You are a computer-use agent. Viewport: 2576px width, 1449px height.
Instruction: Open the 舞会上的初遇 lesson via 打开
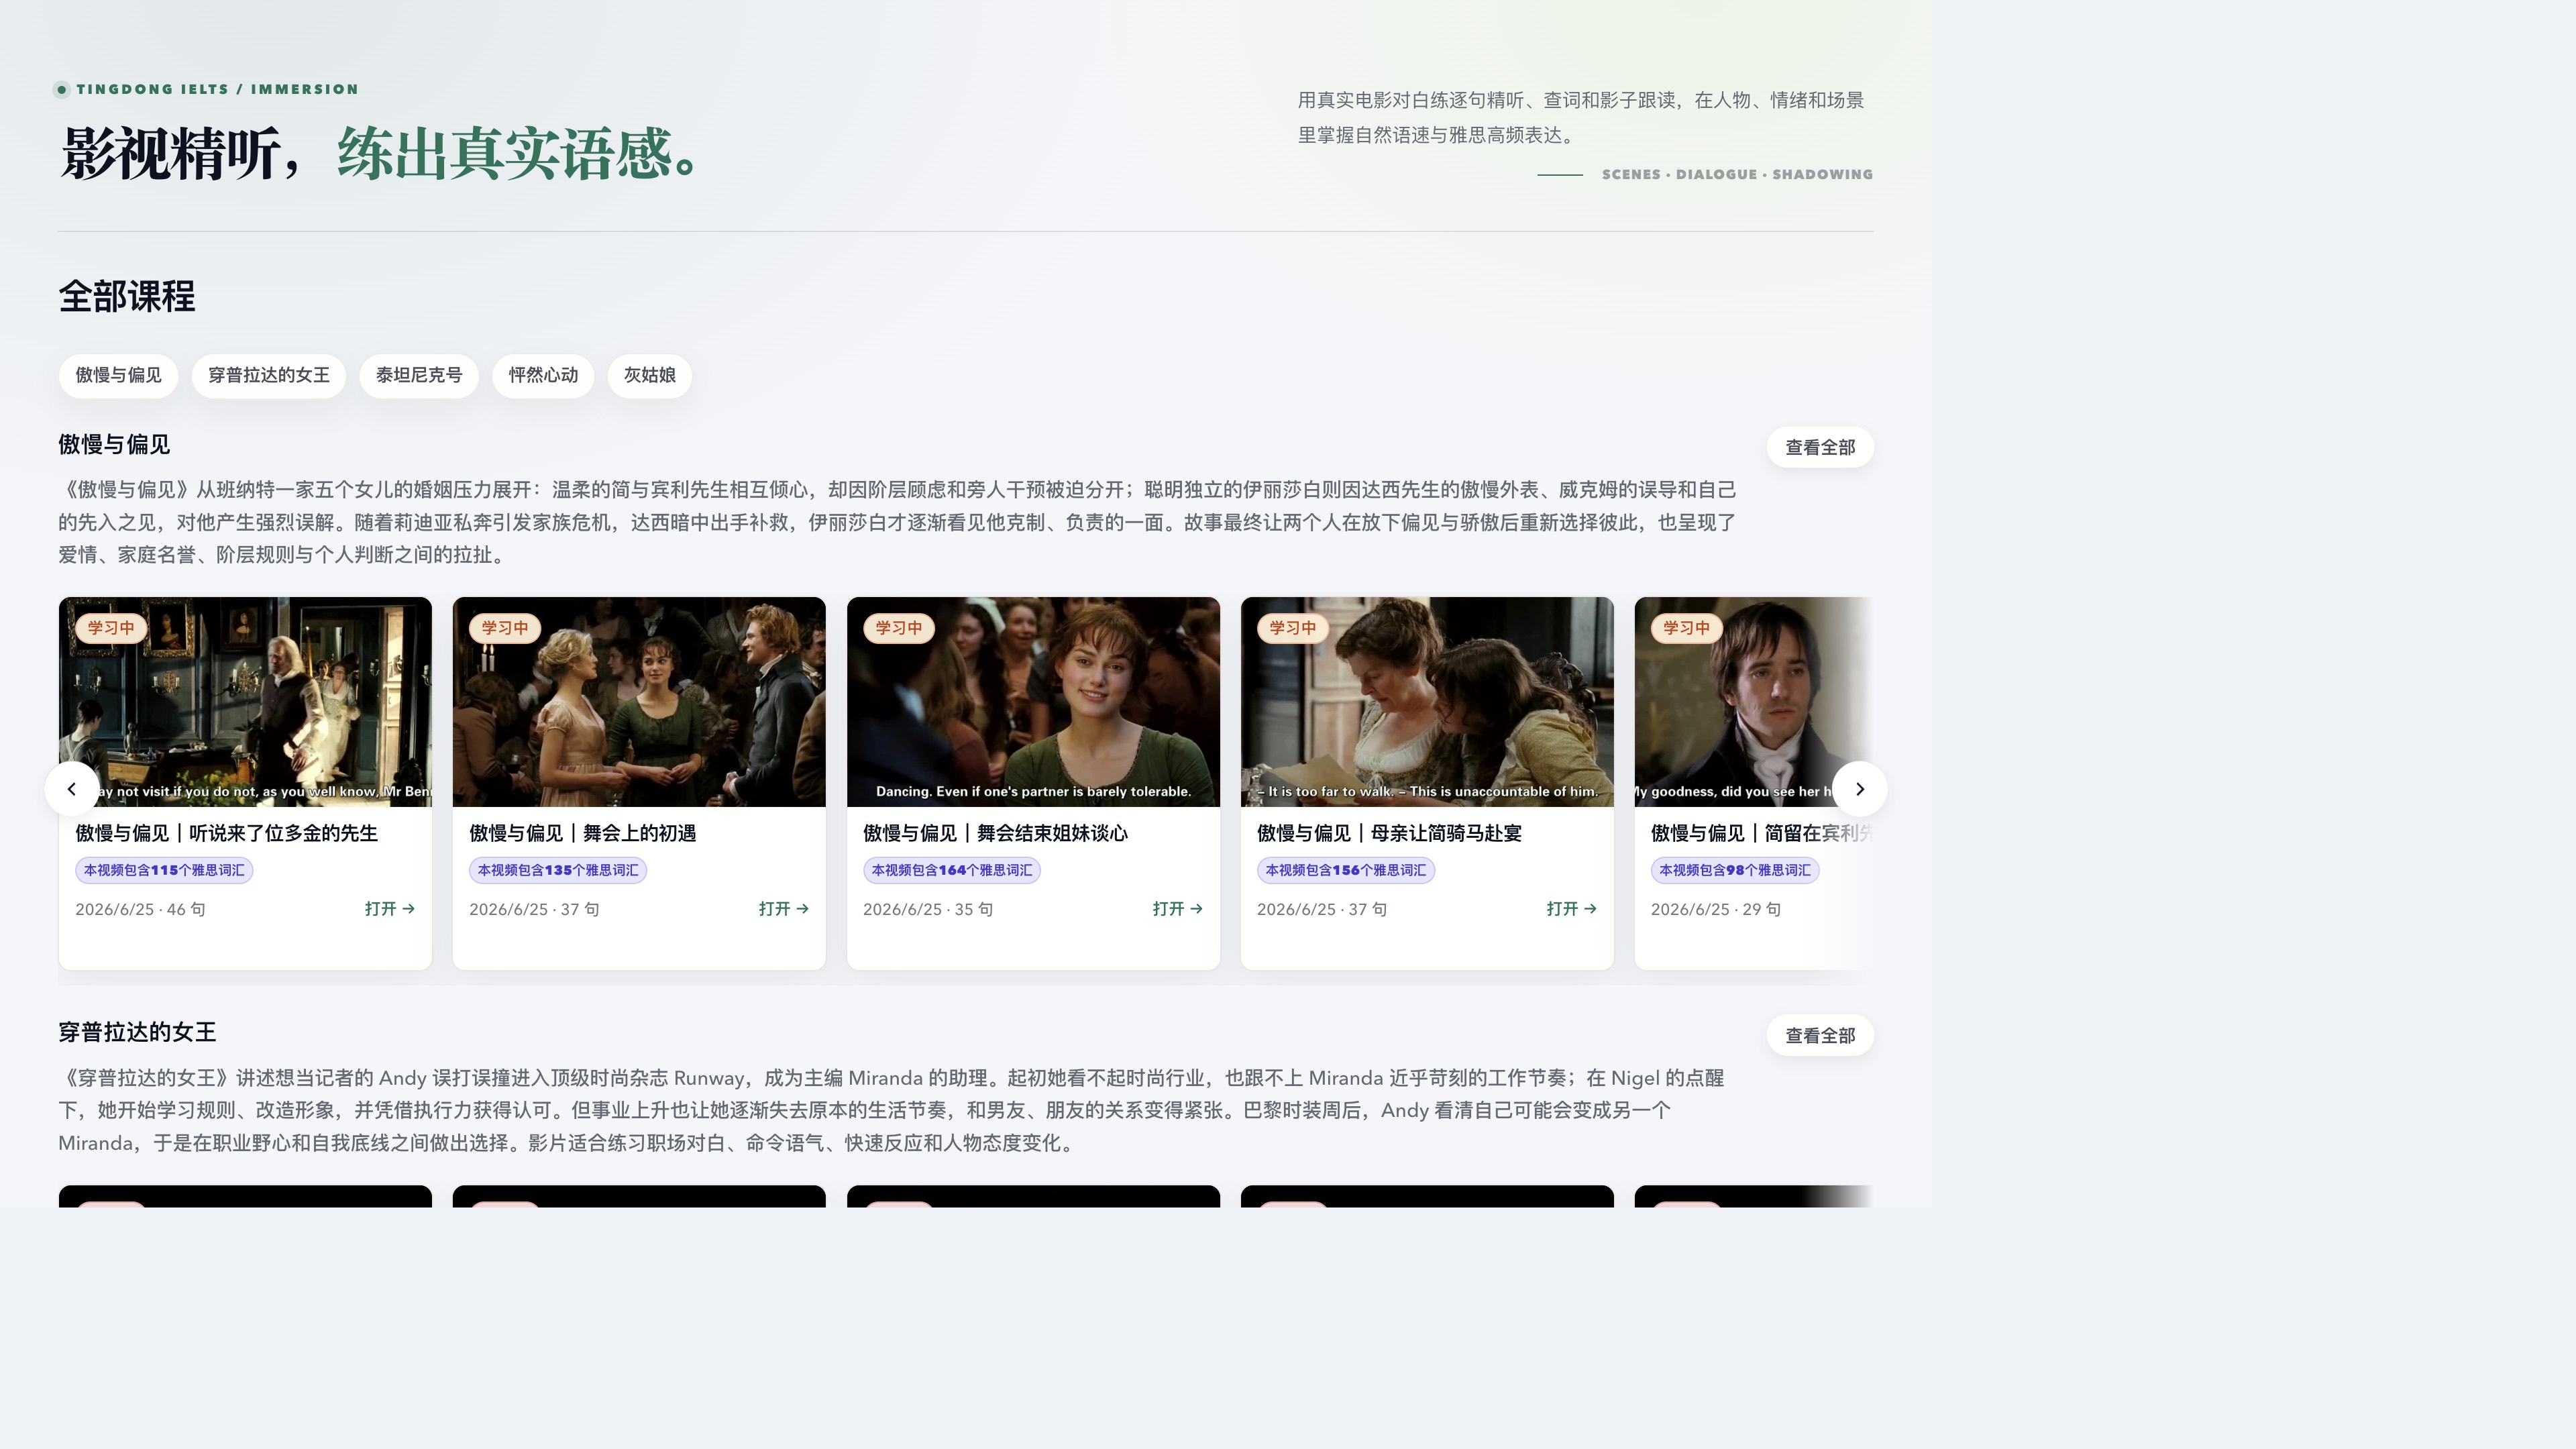click(783, 909)
